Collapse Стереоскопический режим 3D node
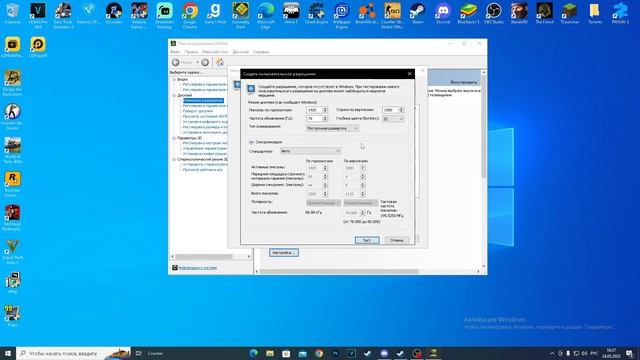Screen dimensions: 640x360 (x=174, y=160)
